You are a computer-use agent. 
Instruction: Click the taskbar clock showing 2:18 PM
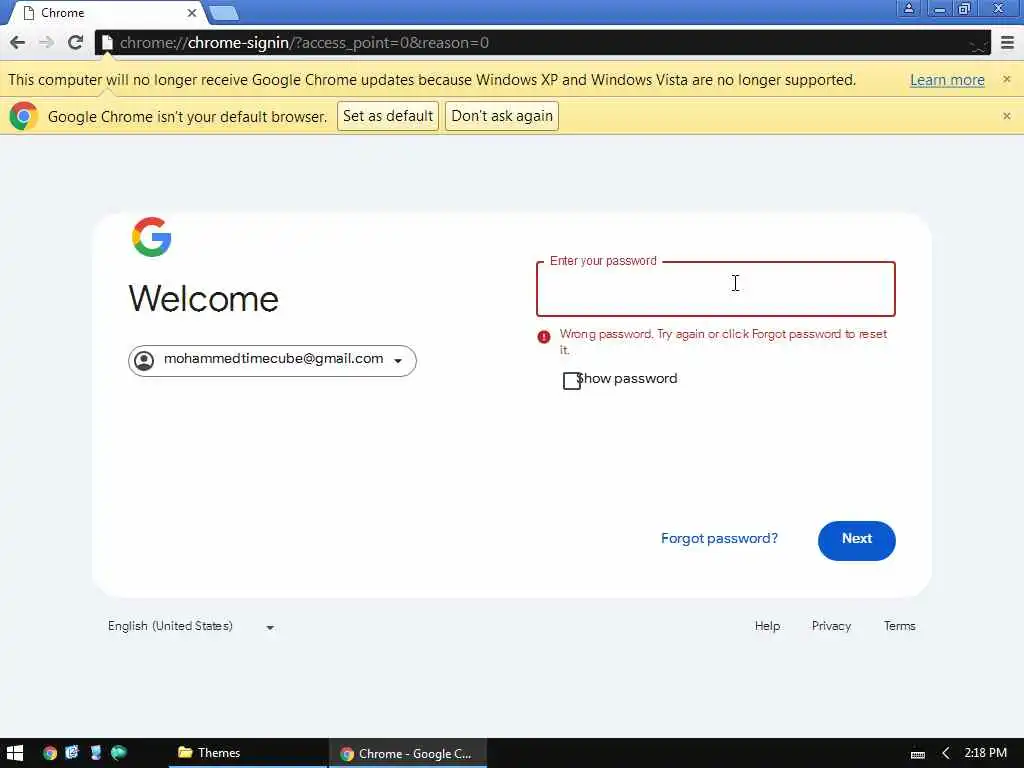click(x=985, y=753)
